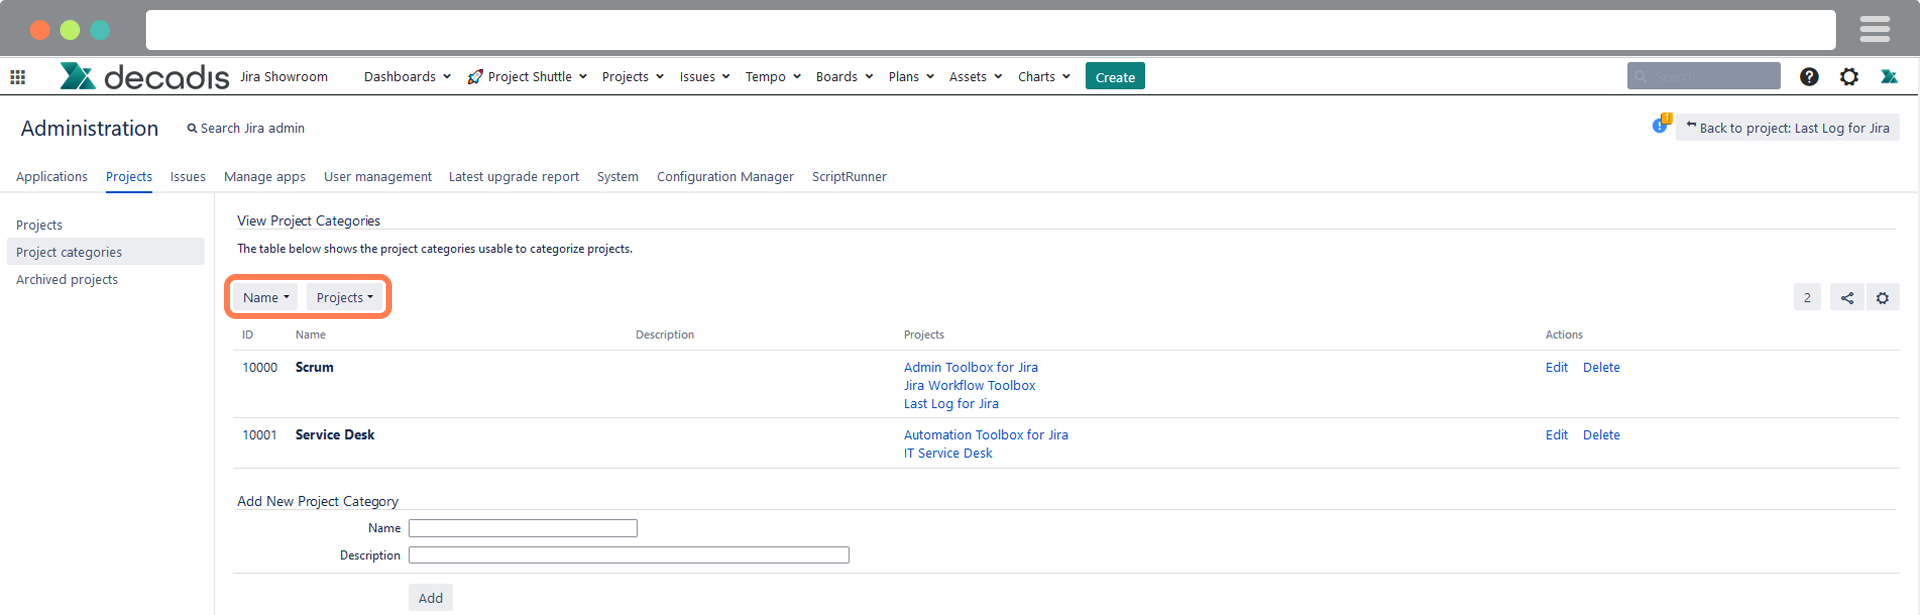
Task: Delete the Service Desk category
Action: [1601, 435]
